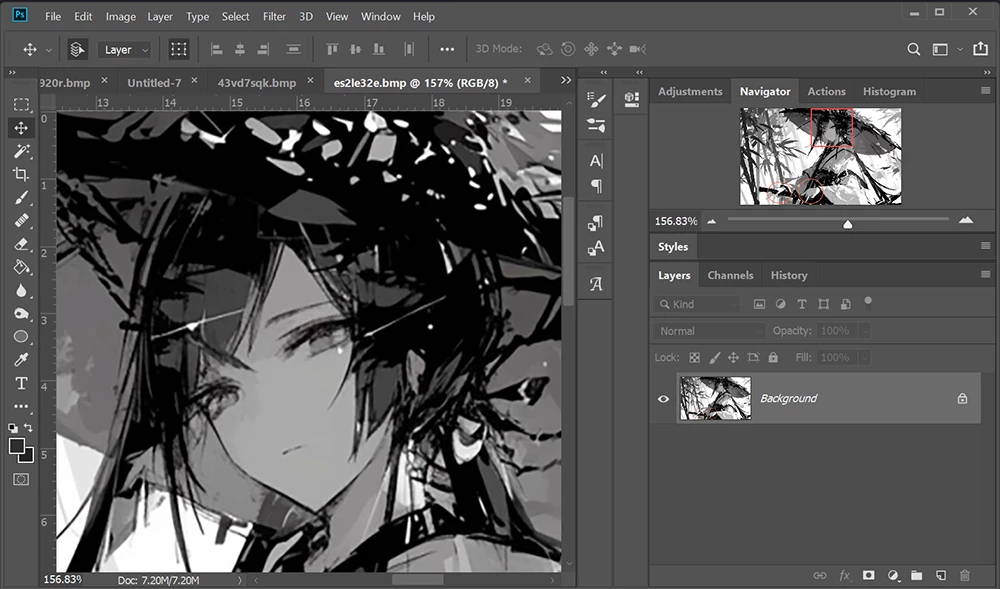
Task: Open the Edit Toolbar three-dots button
Action: coord(21,406)
